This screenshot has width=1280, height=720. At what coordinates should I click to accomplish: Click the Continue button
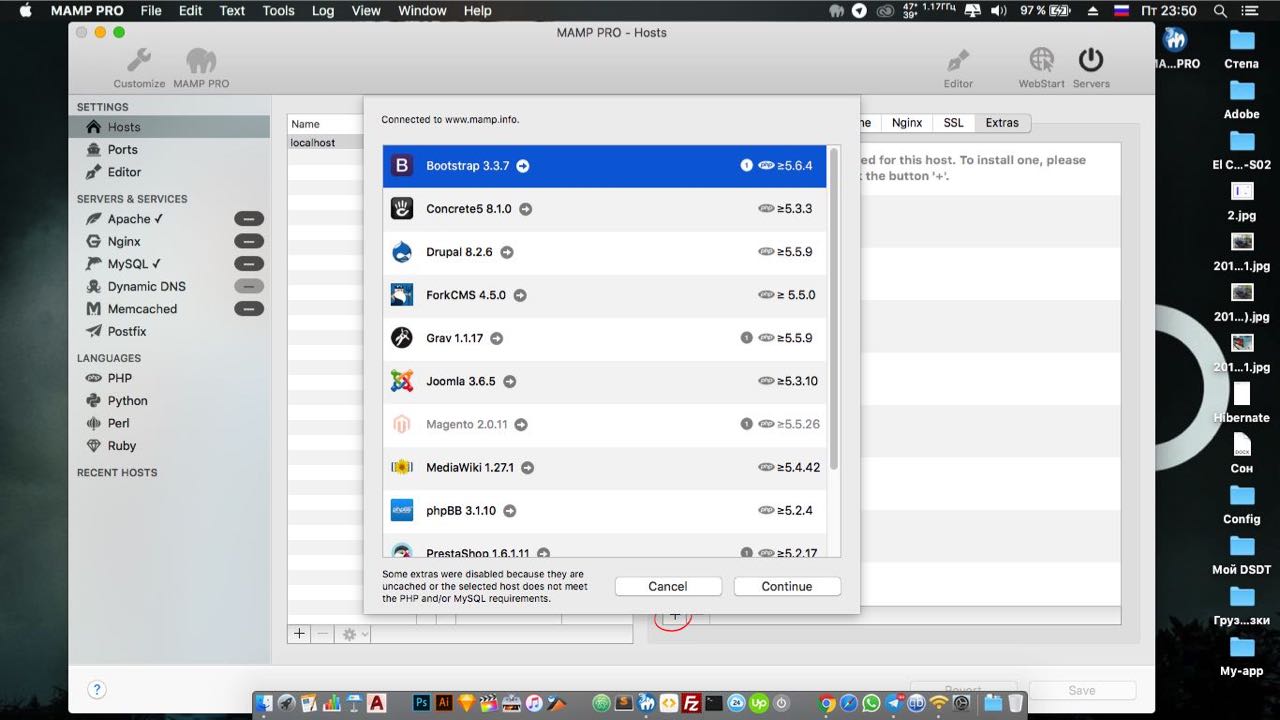coord(787,587)
